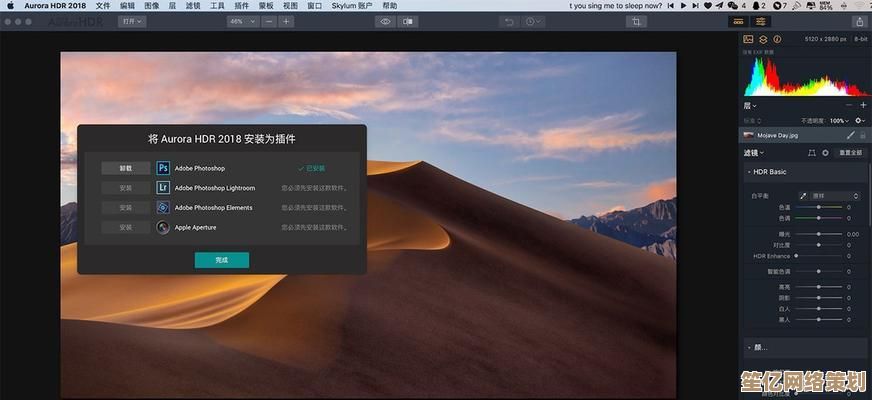Click the previous track icon in menu bar
The height and width of the screenshot is (400, 872).
(x=670, y=6)
